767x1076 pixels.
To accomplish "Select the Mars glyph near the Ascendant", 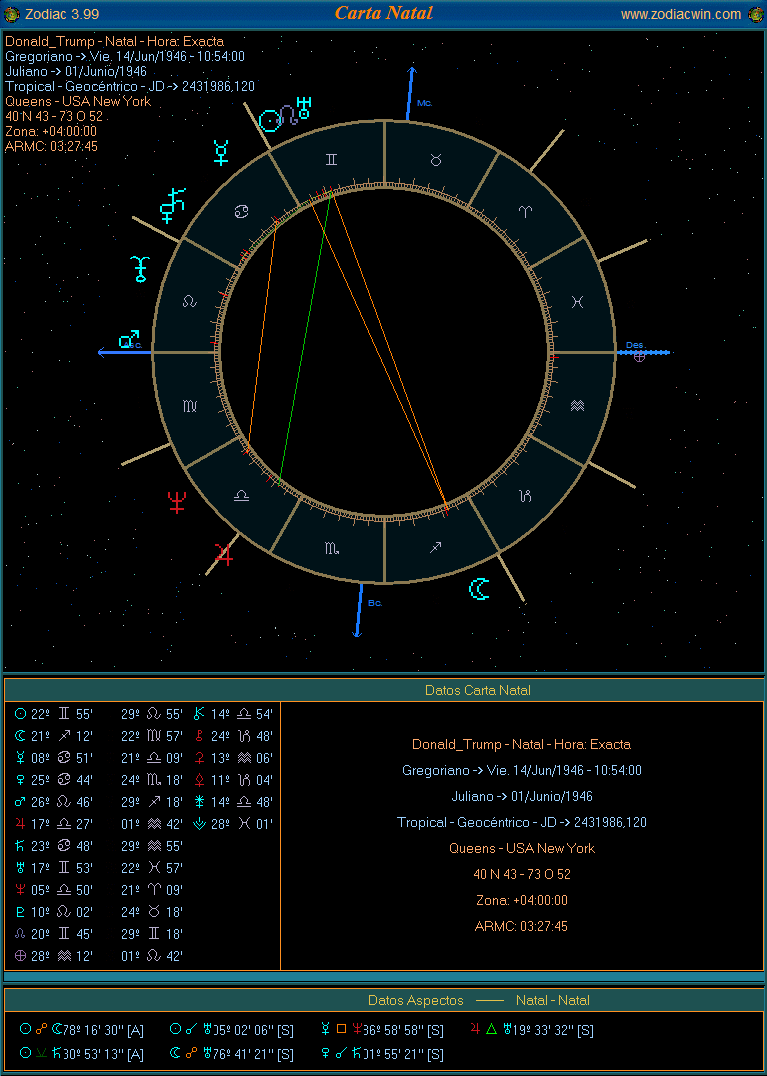I will 128,339.
